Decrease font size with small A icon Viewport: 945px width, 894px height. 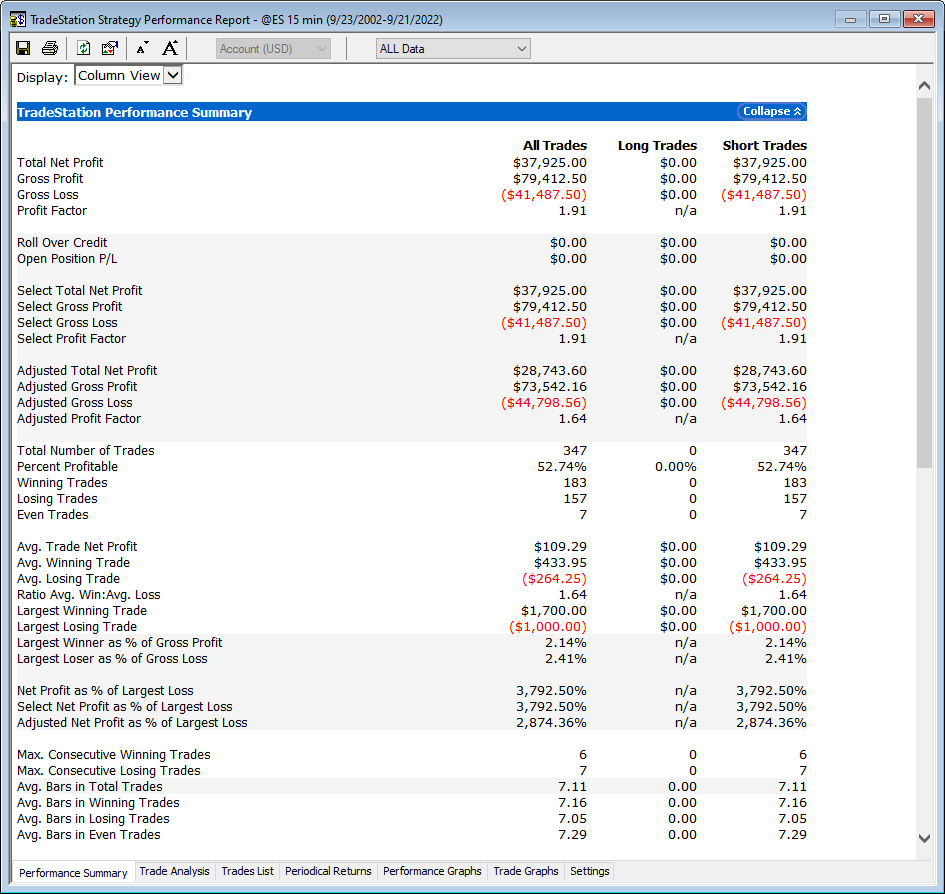[142, 48]
